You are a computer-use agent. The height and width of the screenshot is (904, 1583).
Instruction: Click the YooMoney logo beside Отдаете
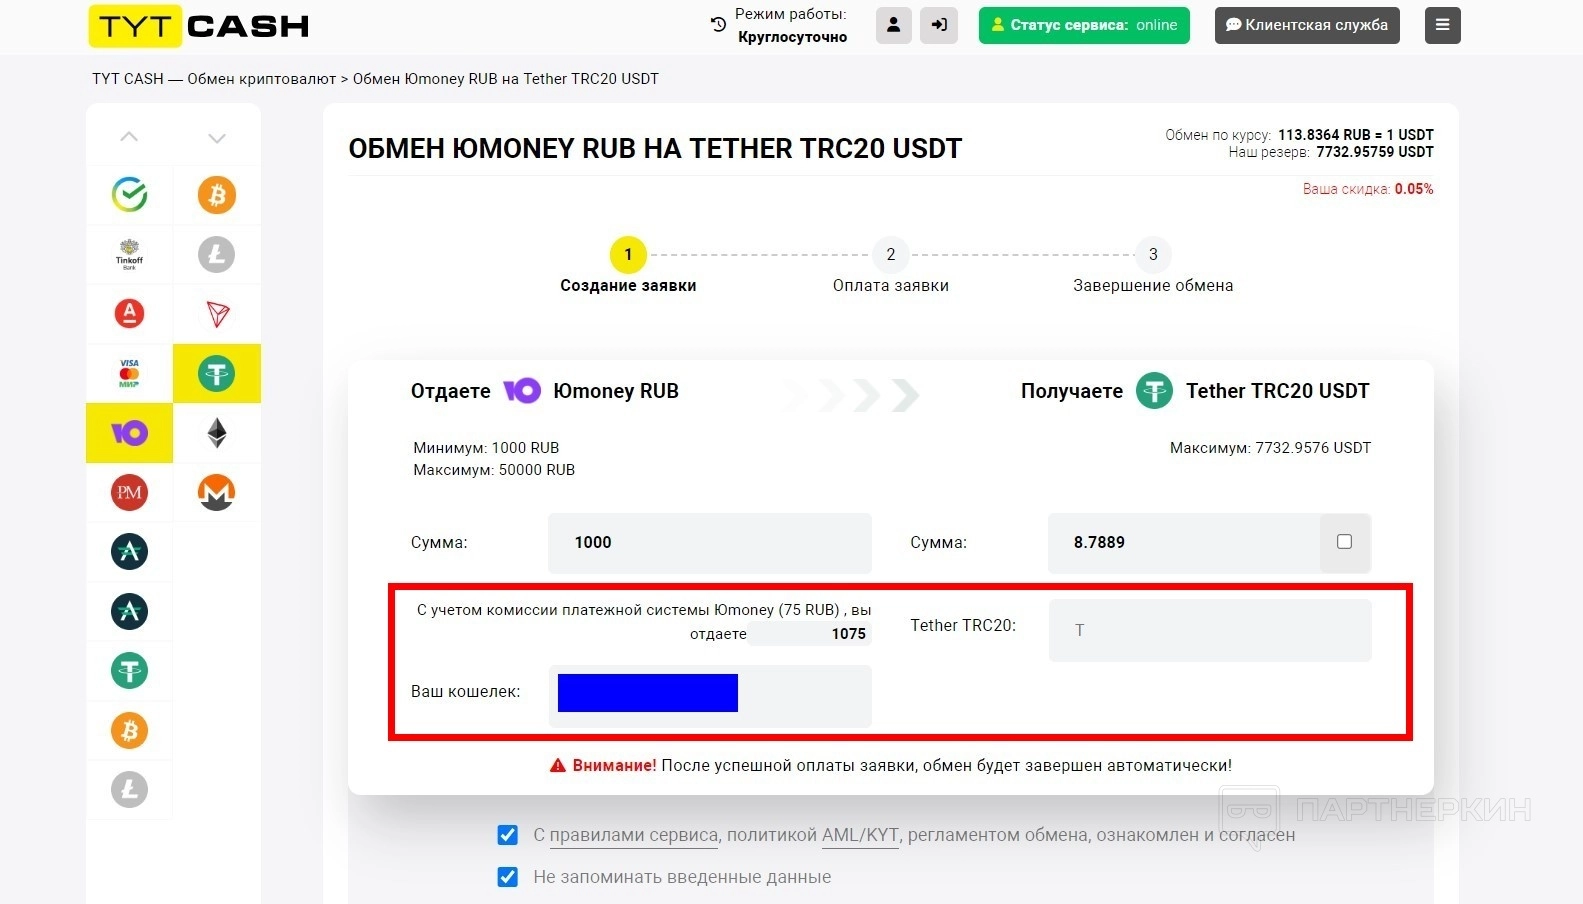pos(522,391)
